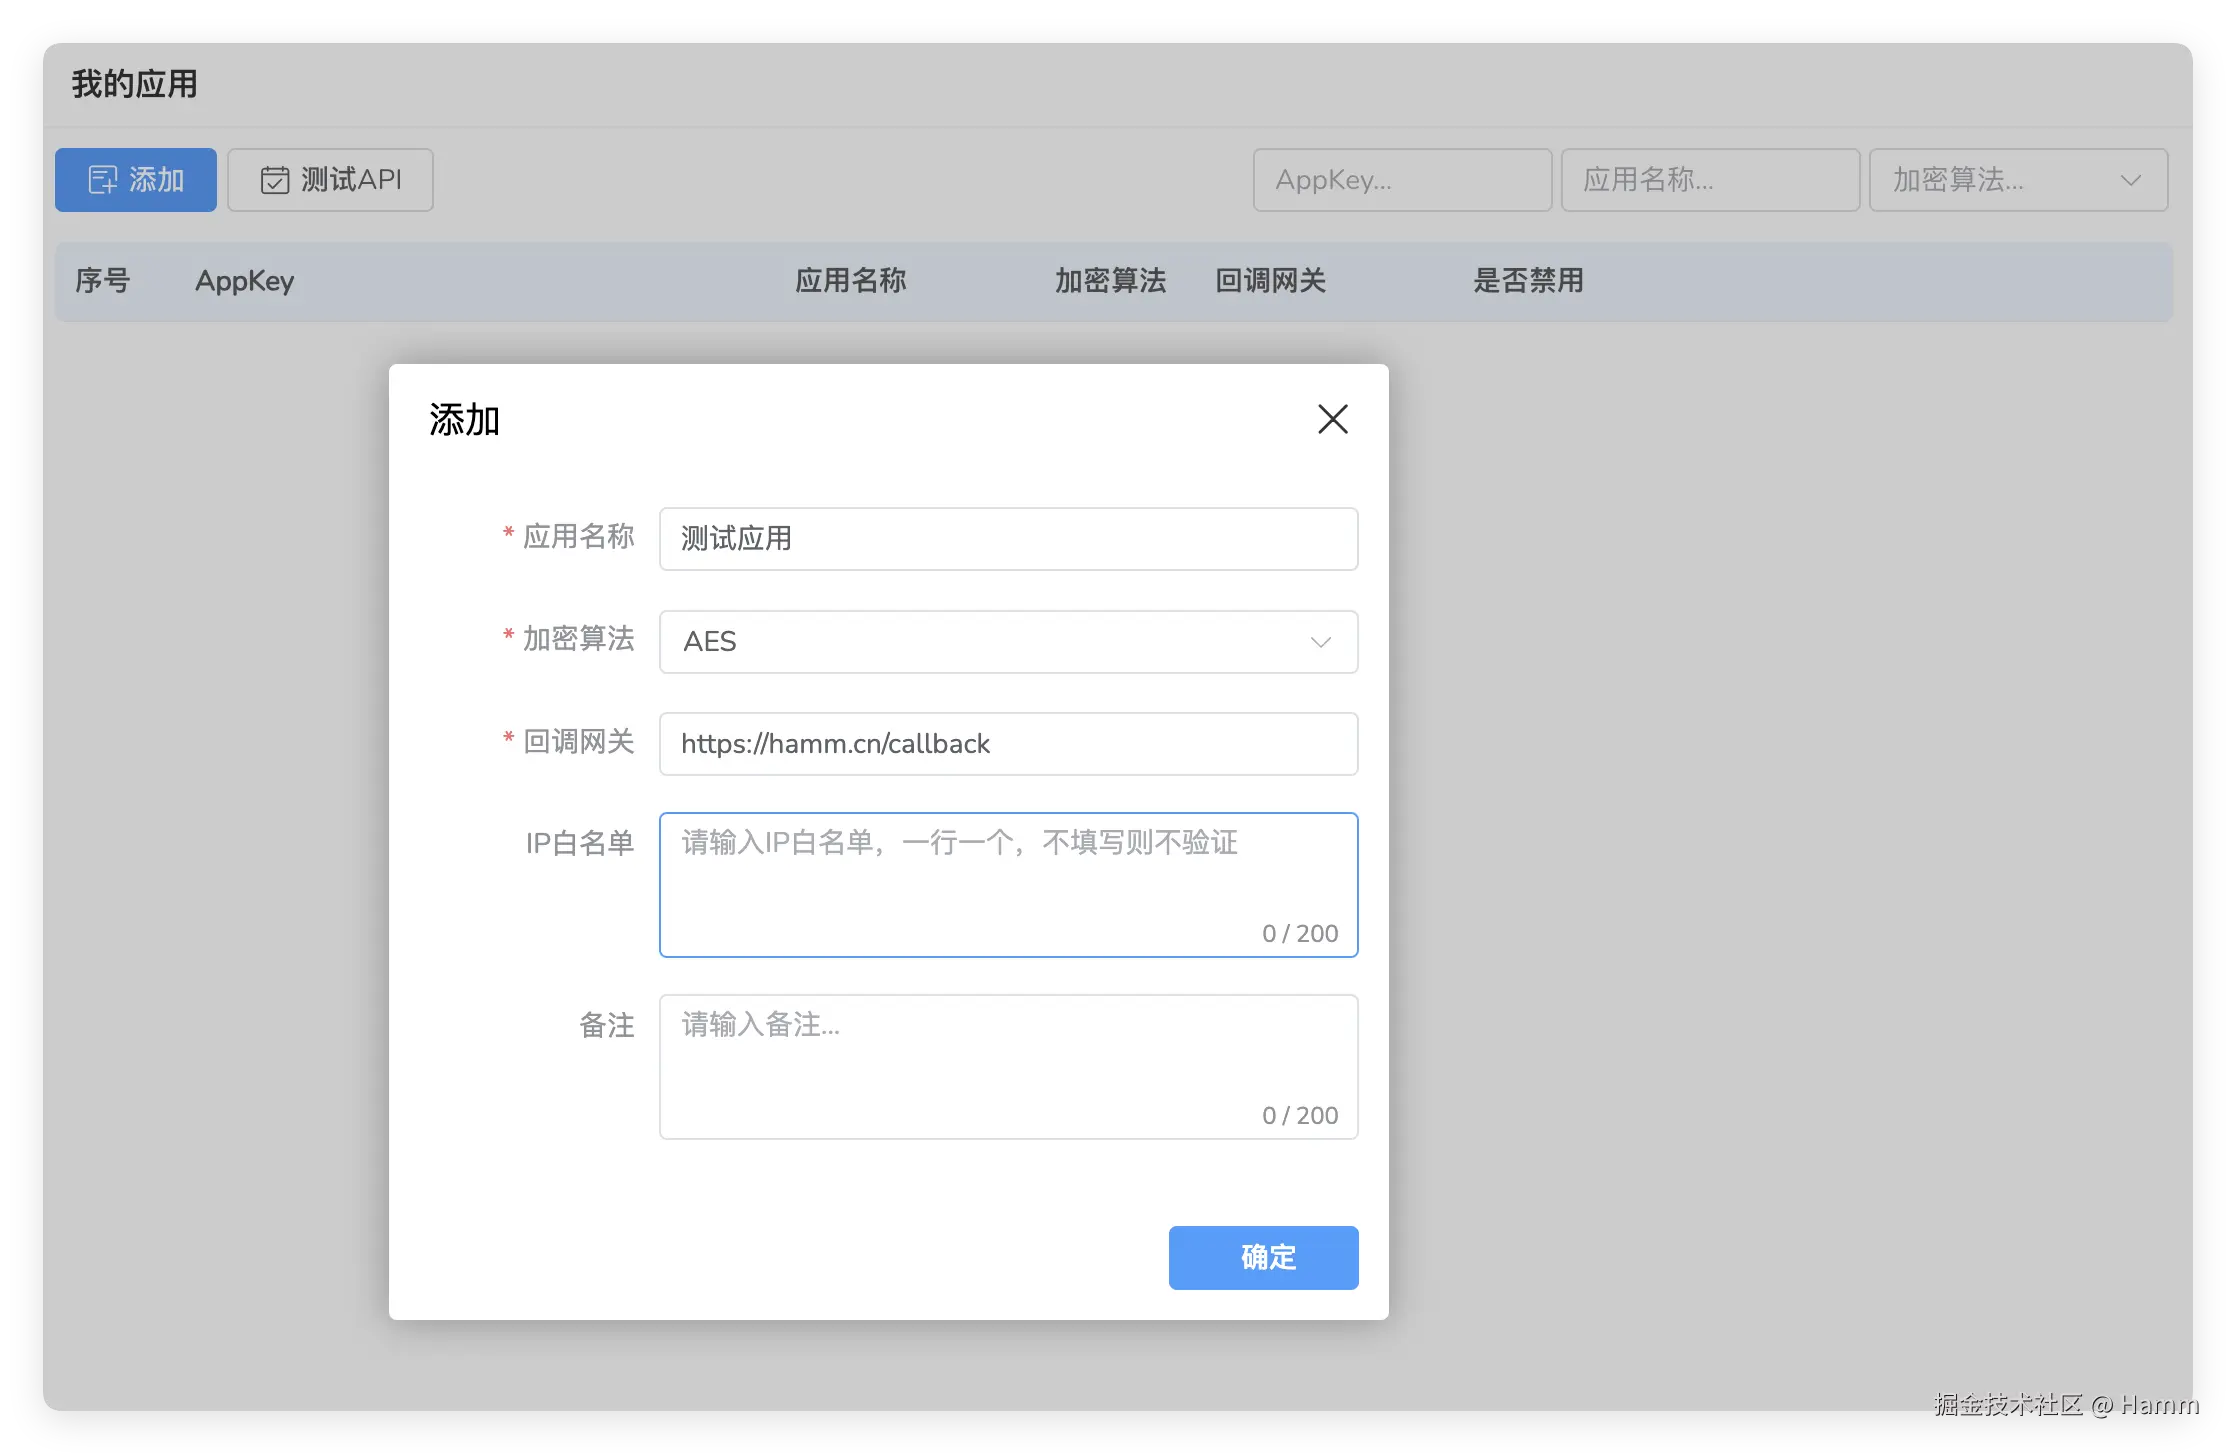This screenshot has height=1454, width=2236.
Task: Click the add icon on 添加 button
Action: pos(101,179)
